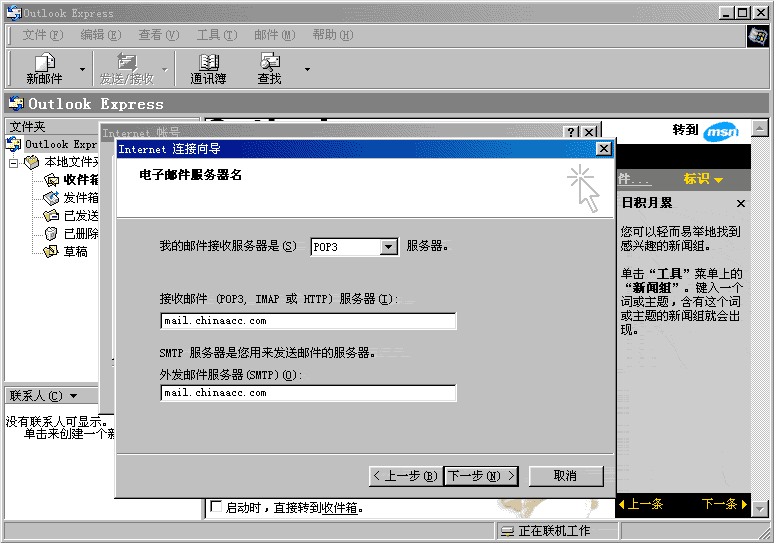774x543 pixels.
Task: Open the Send/Receive dropdown arrow
Action: pos(165,70)
